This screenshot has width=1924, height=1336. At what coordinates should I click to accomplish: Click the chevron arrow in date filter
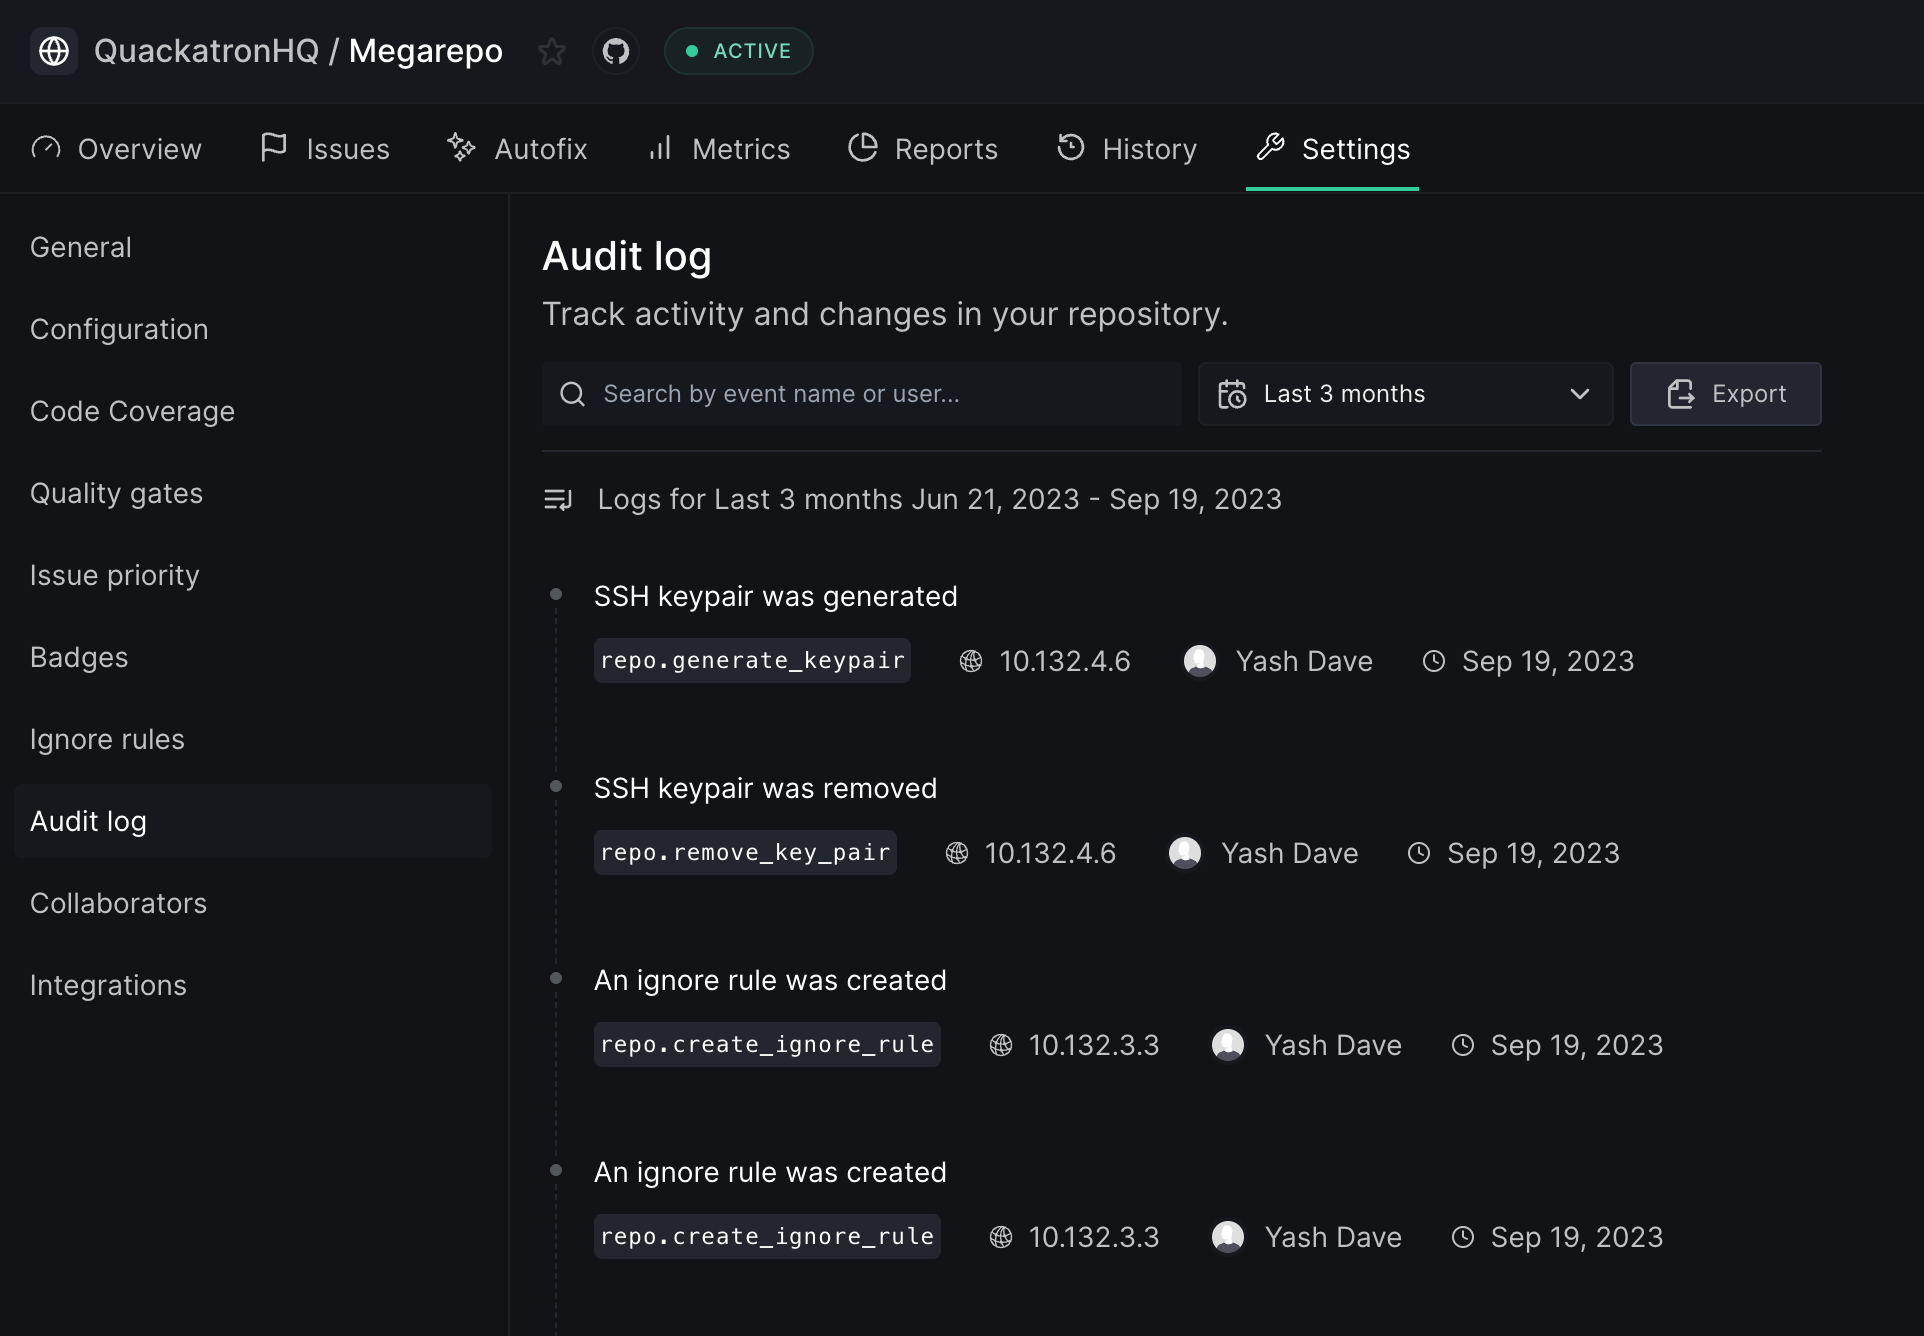1580,394
